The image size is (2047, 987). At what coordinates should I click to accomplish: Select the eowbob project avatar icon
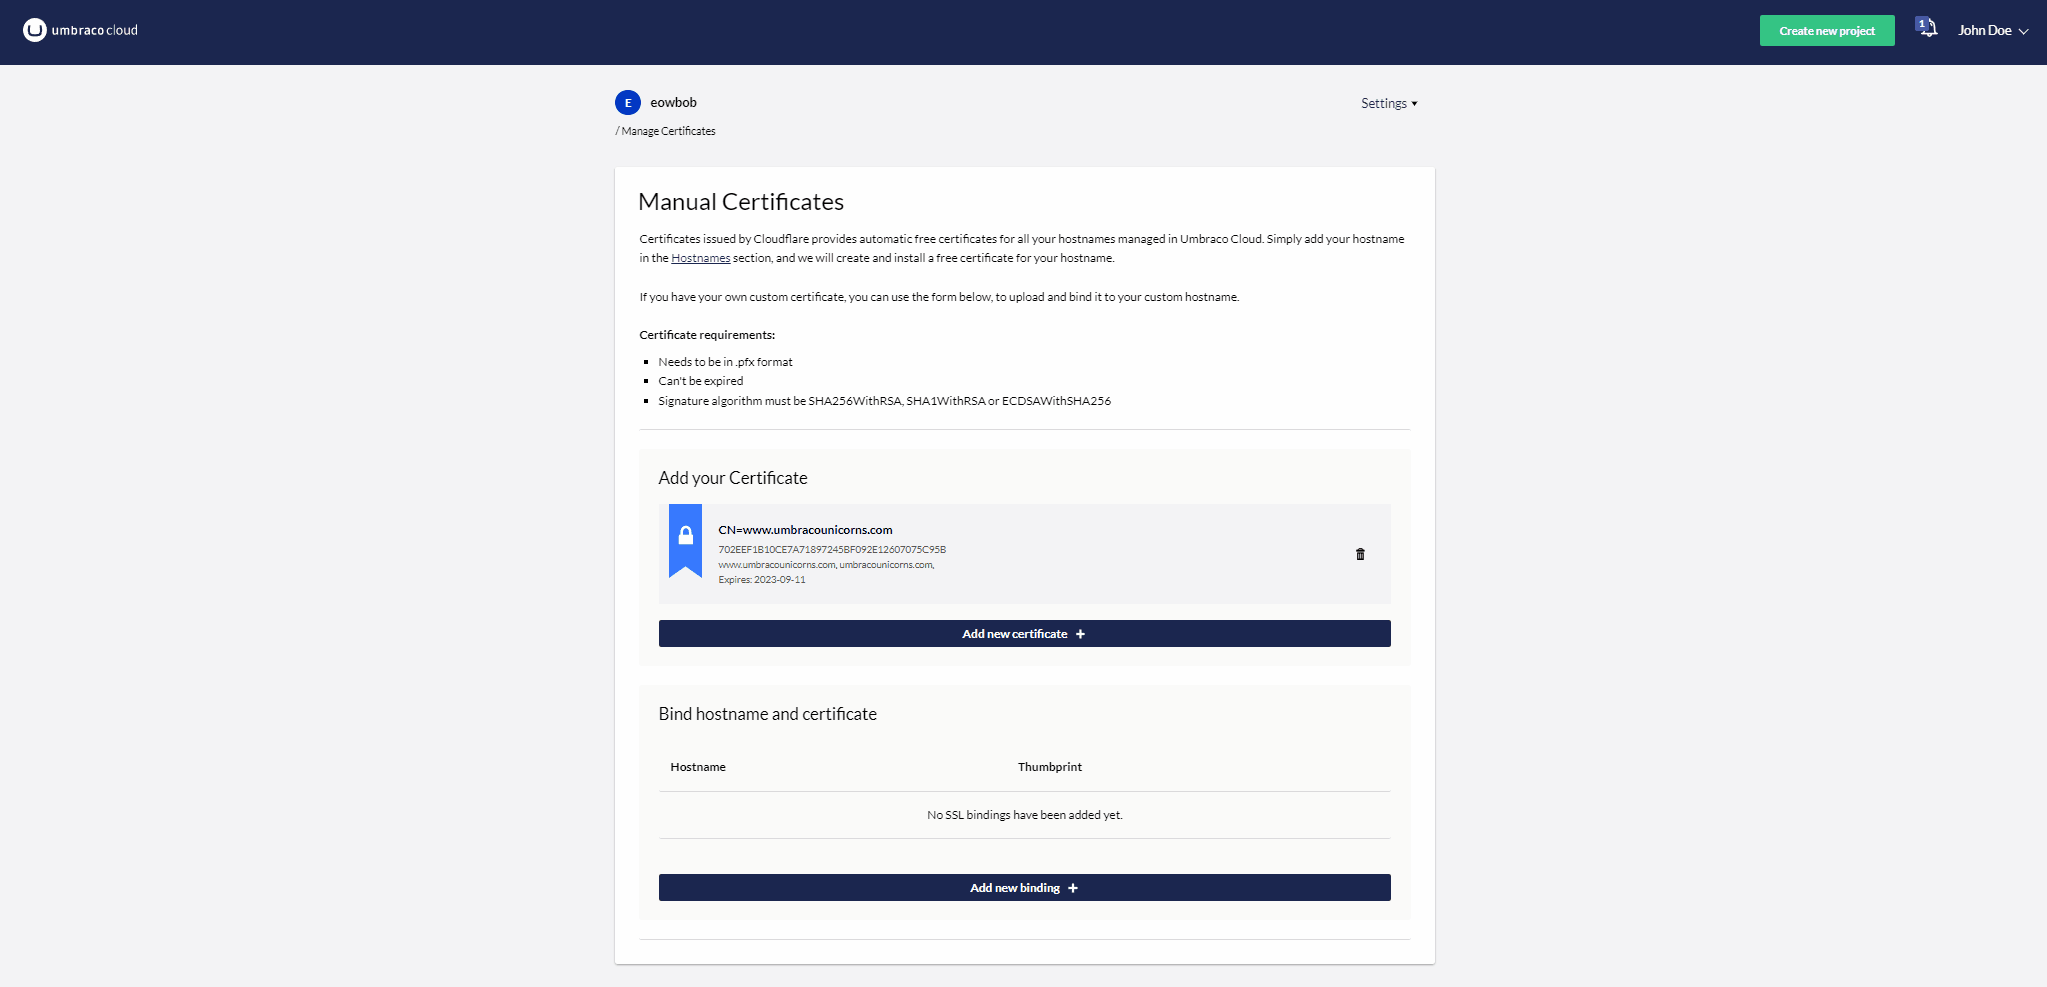coord(628,102)
